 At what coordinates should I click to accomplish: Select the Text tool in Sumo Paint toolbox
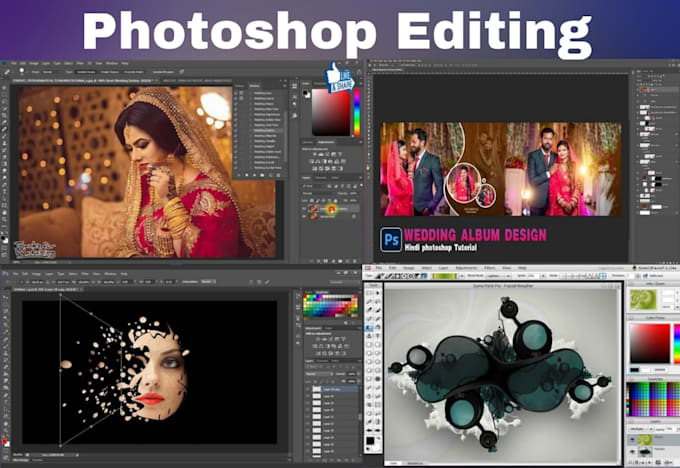point(378,336)
